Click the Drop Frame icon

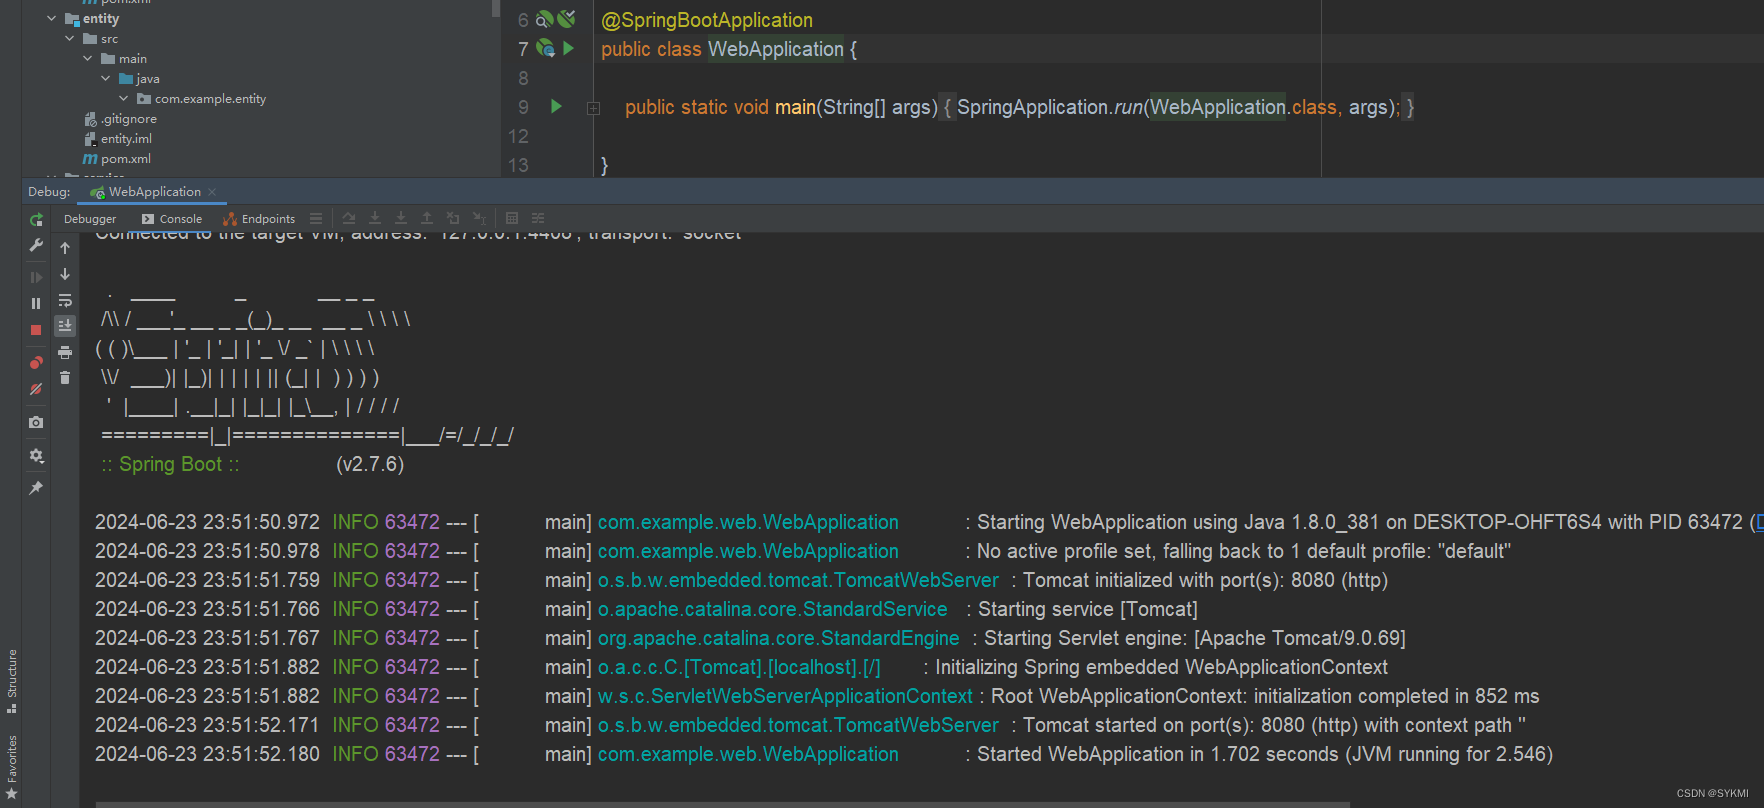click(x=453, y=218)
